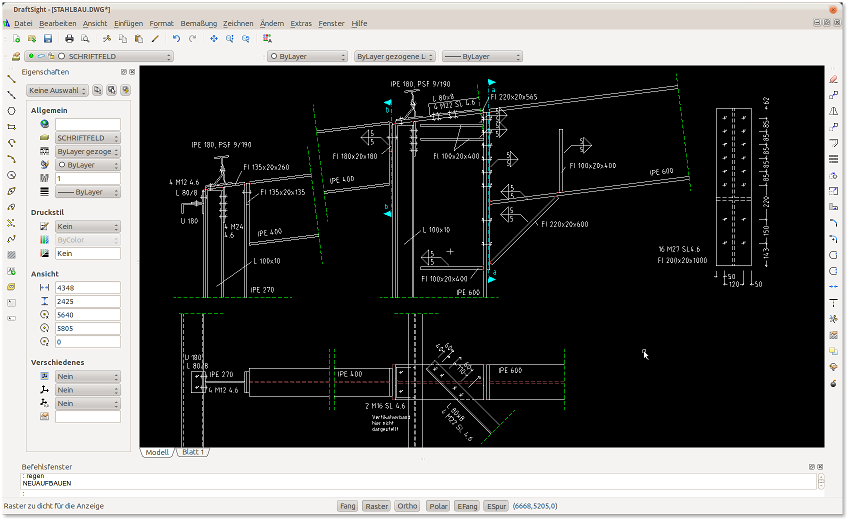Open the ByLayer color swatch dropdown in properties
Screen dimensions: 847x519
[88, 164]
